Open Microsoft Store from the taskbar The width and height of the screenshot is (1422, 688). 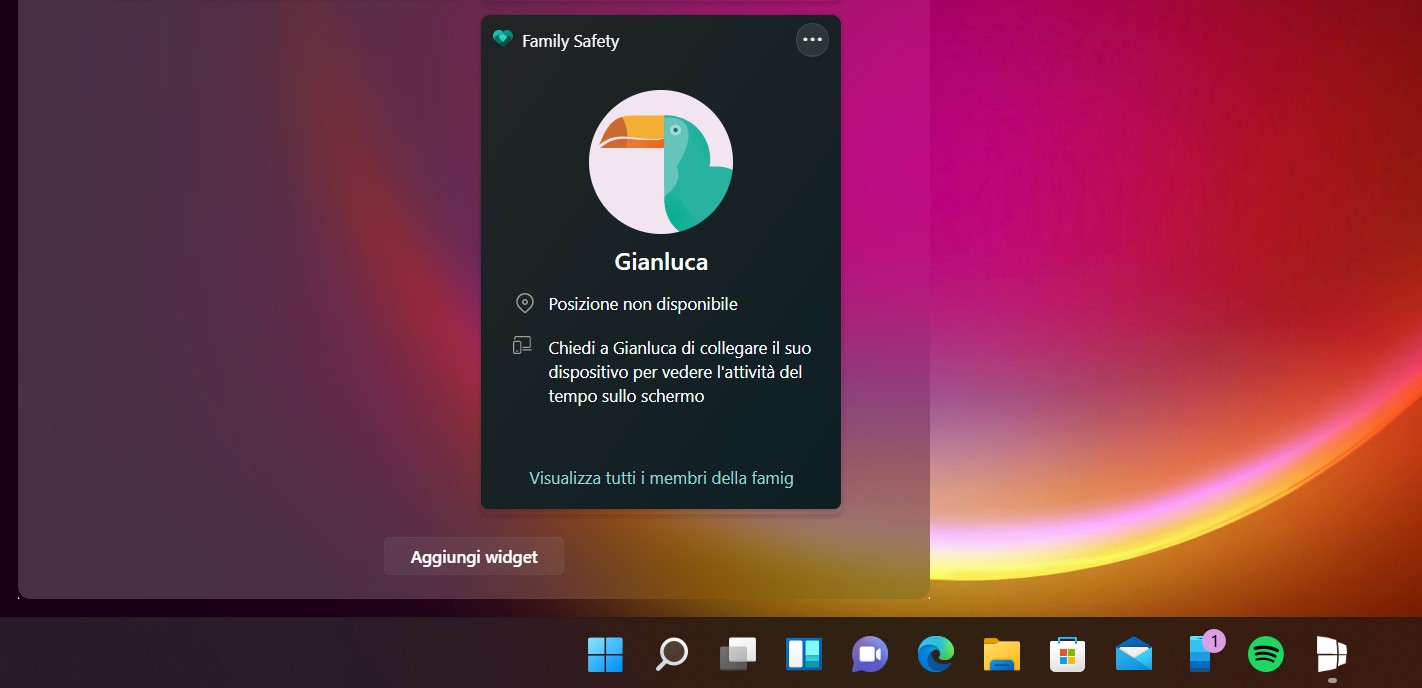click(1067, 655)
